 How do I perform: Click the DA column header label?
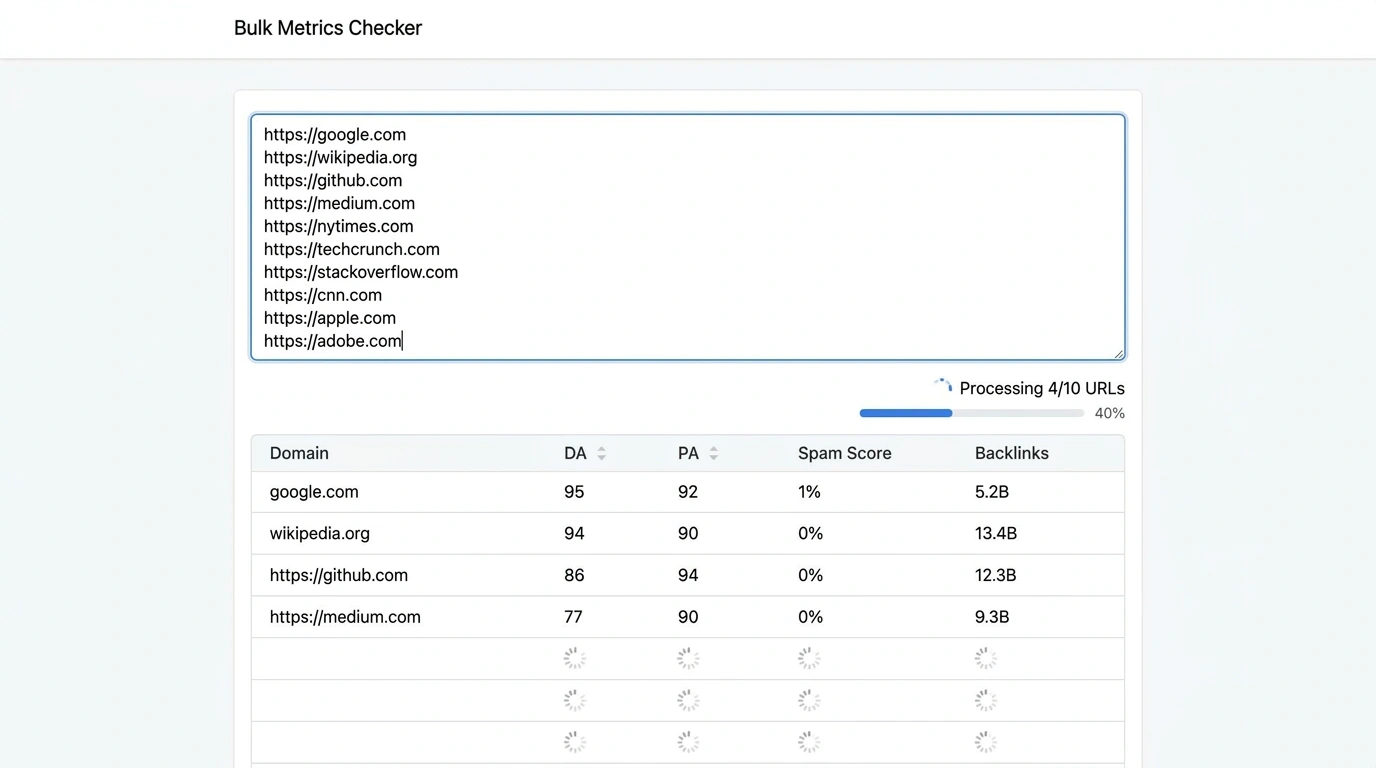[575, 453]
